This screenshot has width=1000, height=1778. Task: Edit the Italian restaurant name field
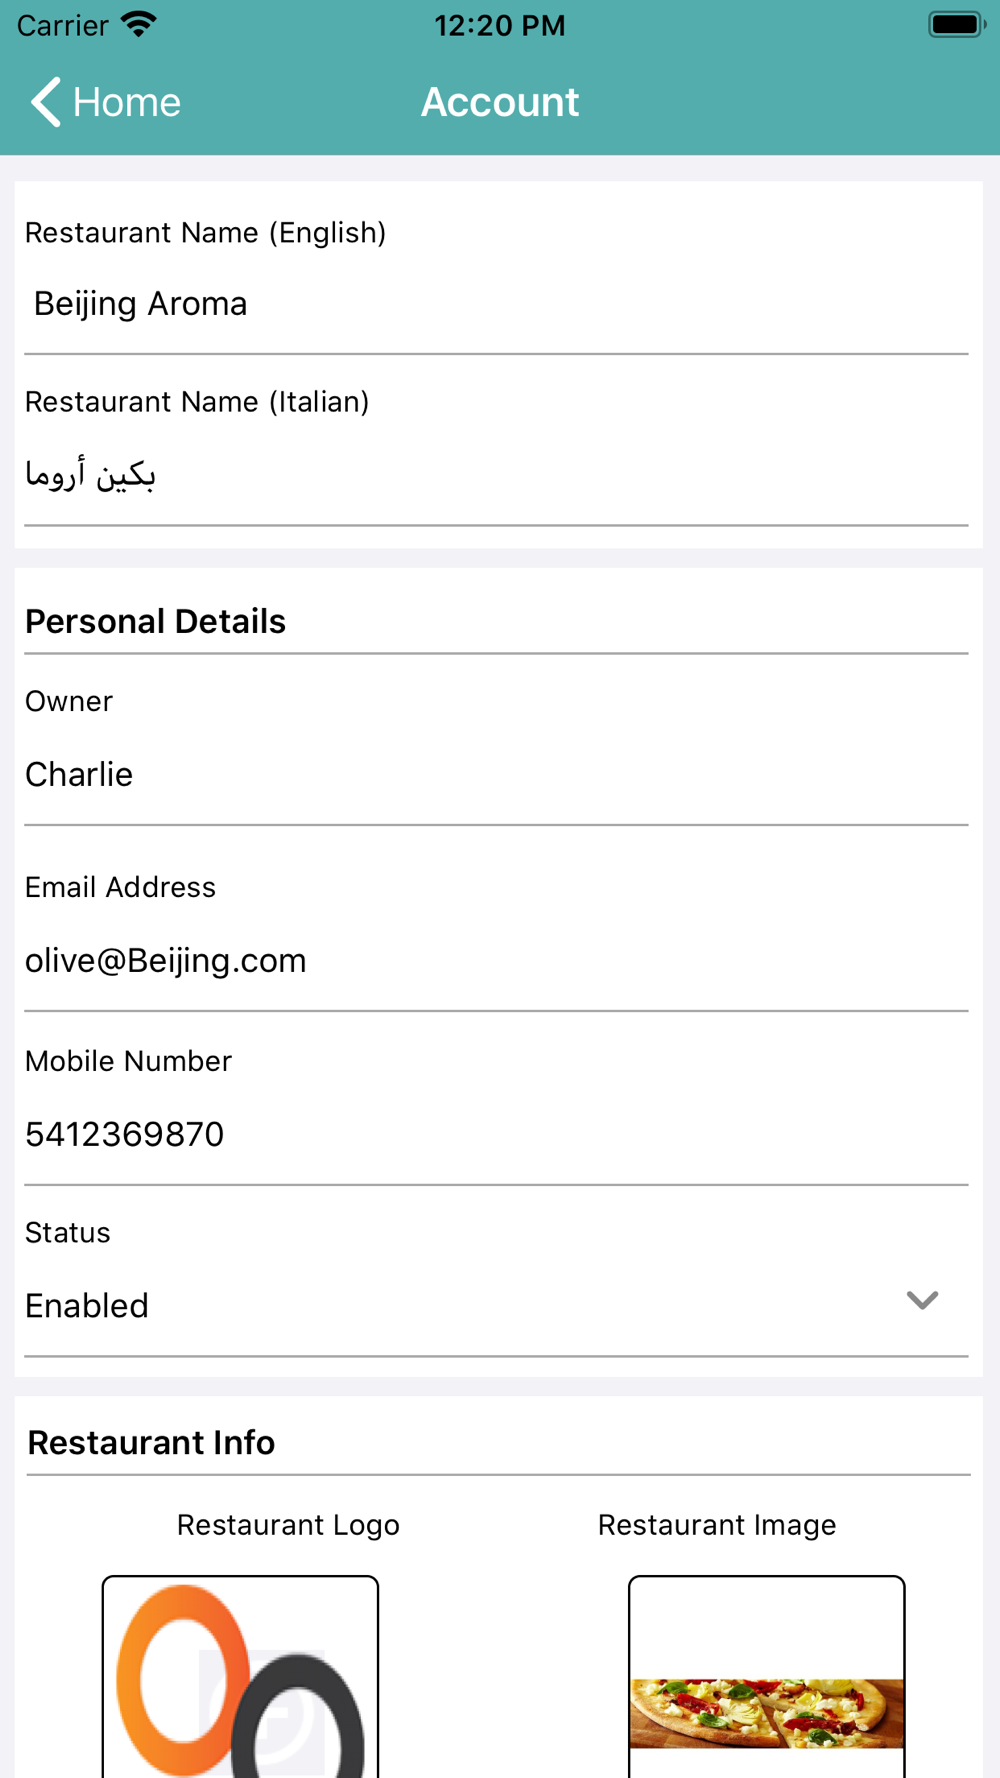click(496, 474)
